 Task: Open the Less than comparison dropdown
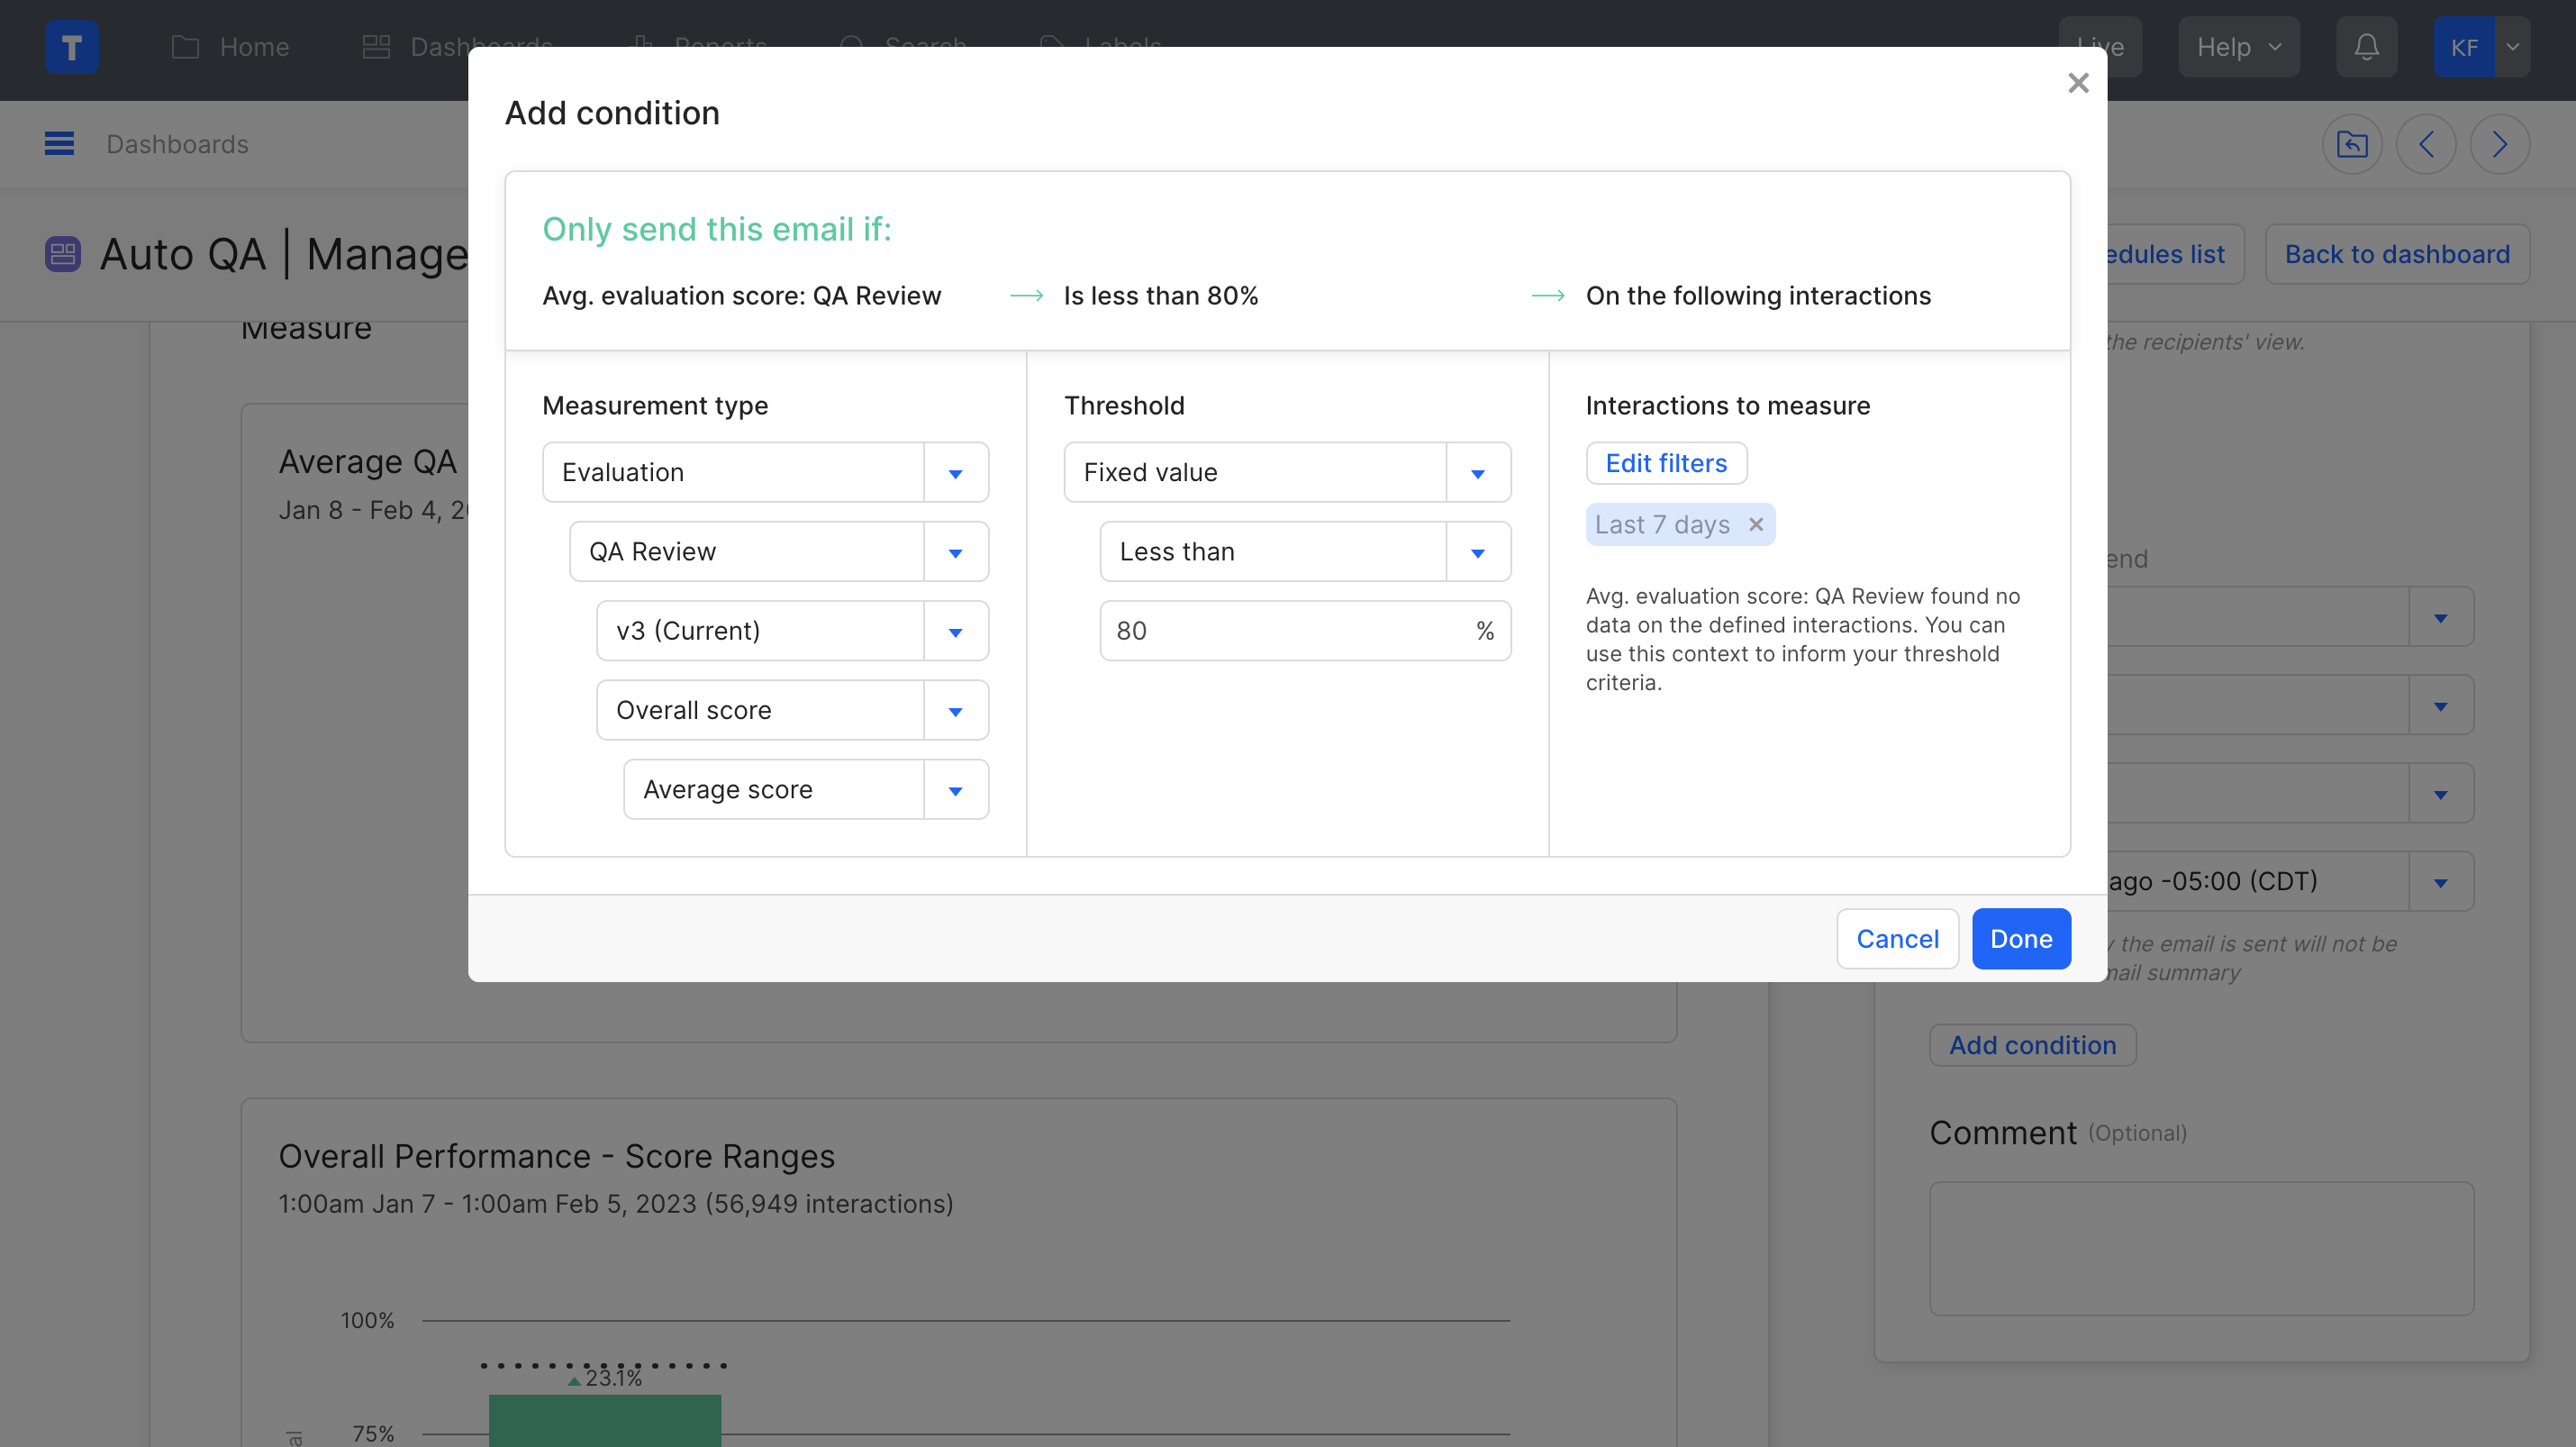pos(1477,552)
